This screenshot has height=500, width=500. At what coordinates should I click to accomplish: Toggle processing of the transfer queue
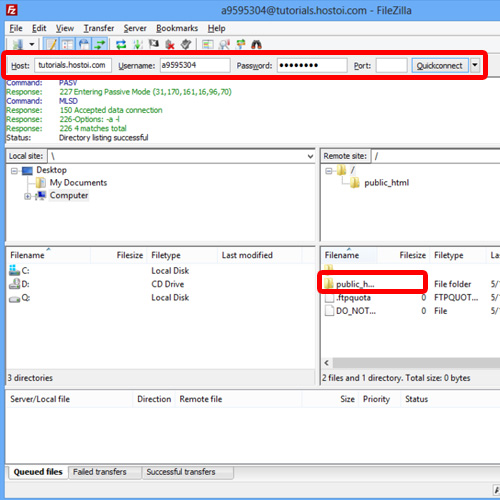[138, 44]
